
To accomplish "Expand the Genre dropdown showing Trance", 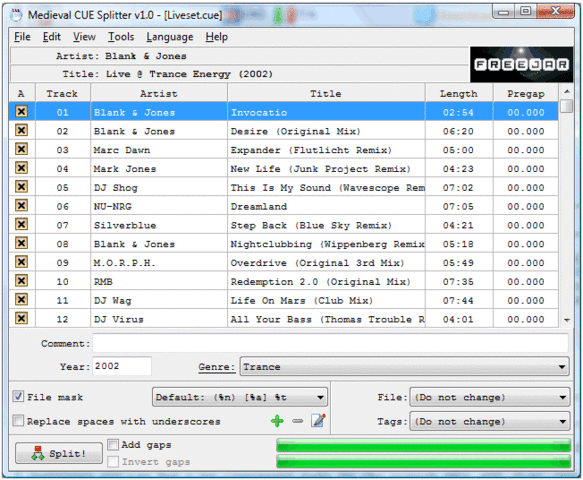I will click(x=405, y=367).
